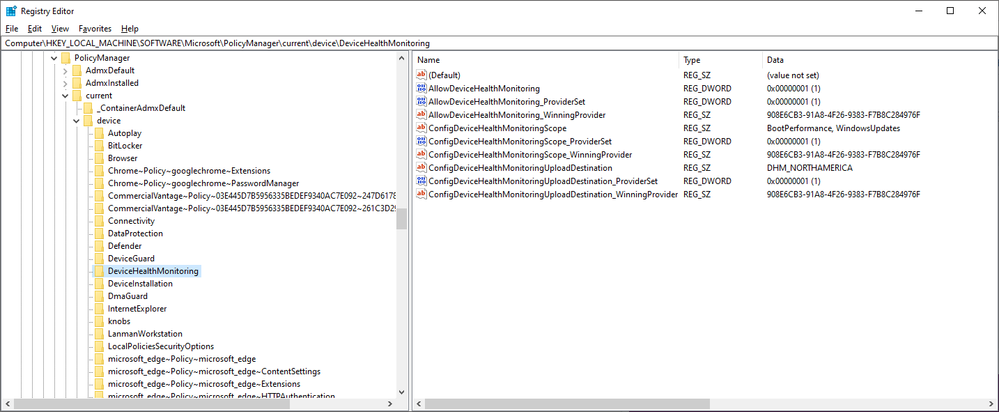Image resolution: width=999 pixels, height=412 pixels.
Task: Expand the AdmxDefault tree node
Action: coord(65,71)
